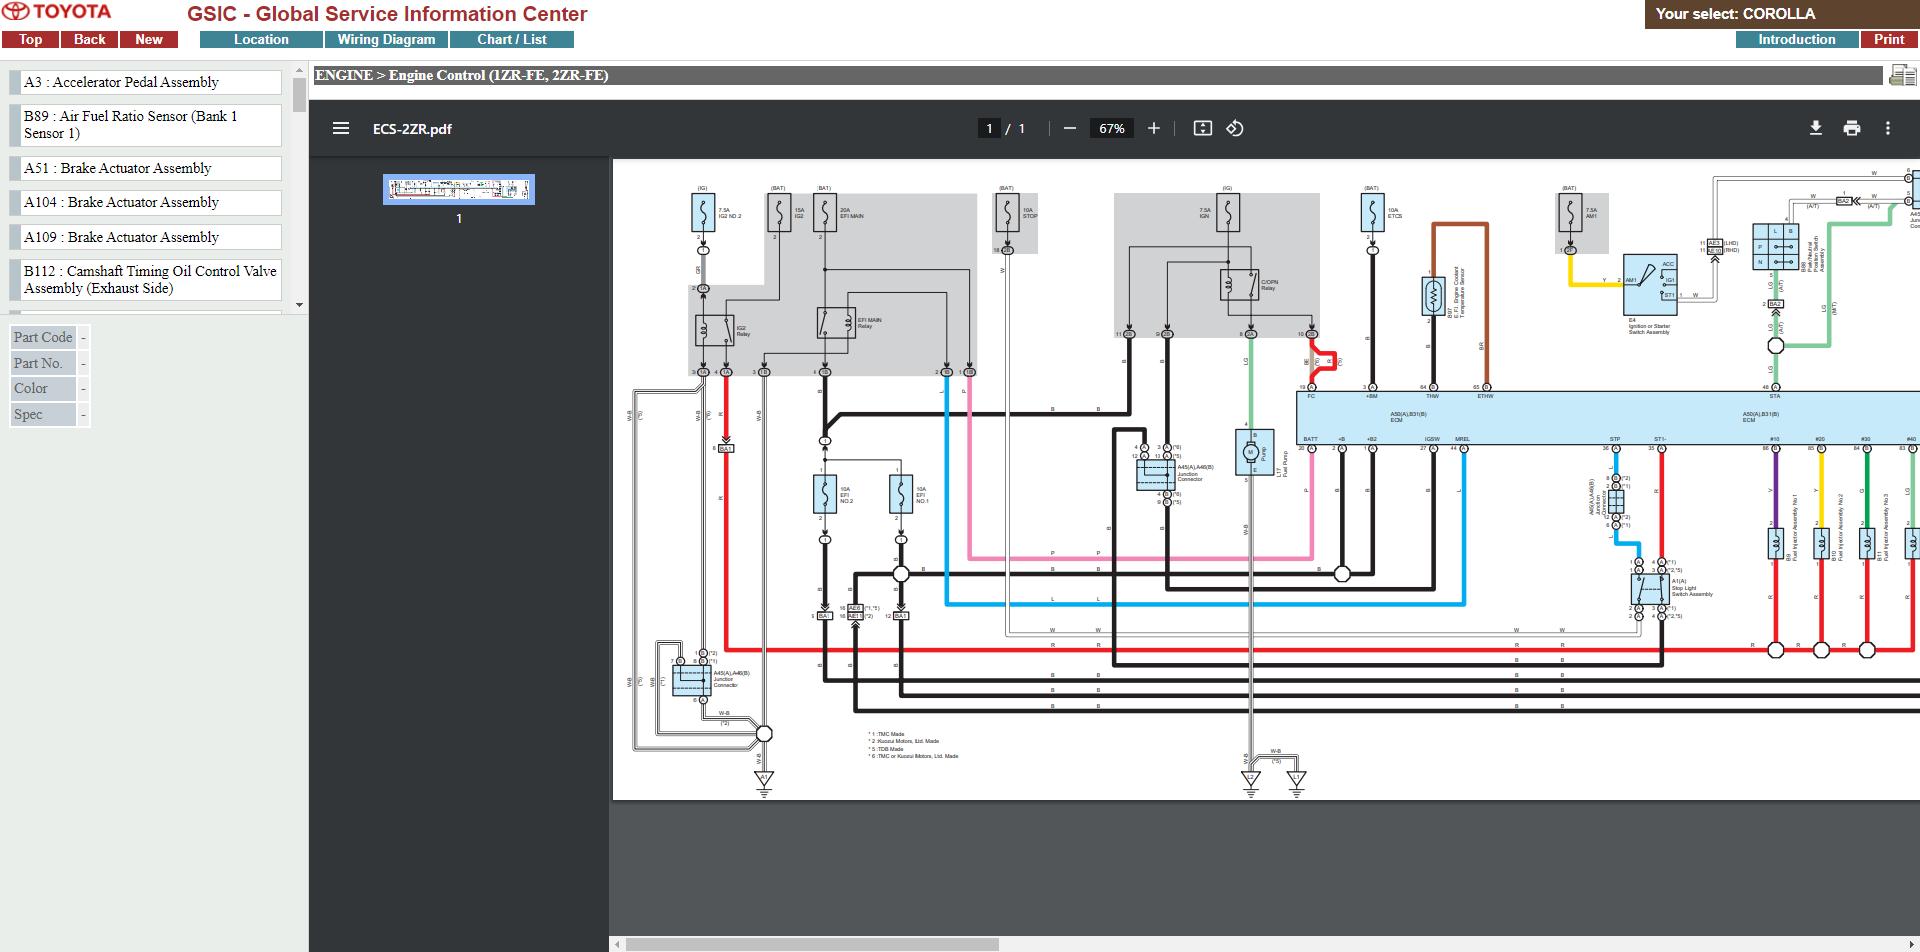Click the Part No. label
The width and height of the screenshot is (1920, 952).
point(43,363)
